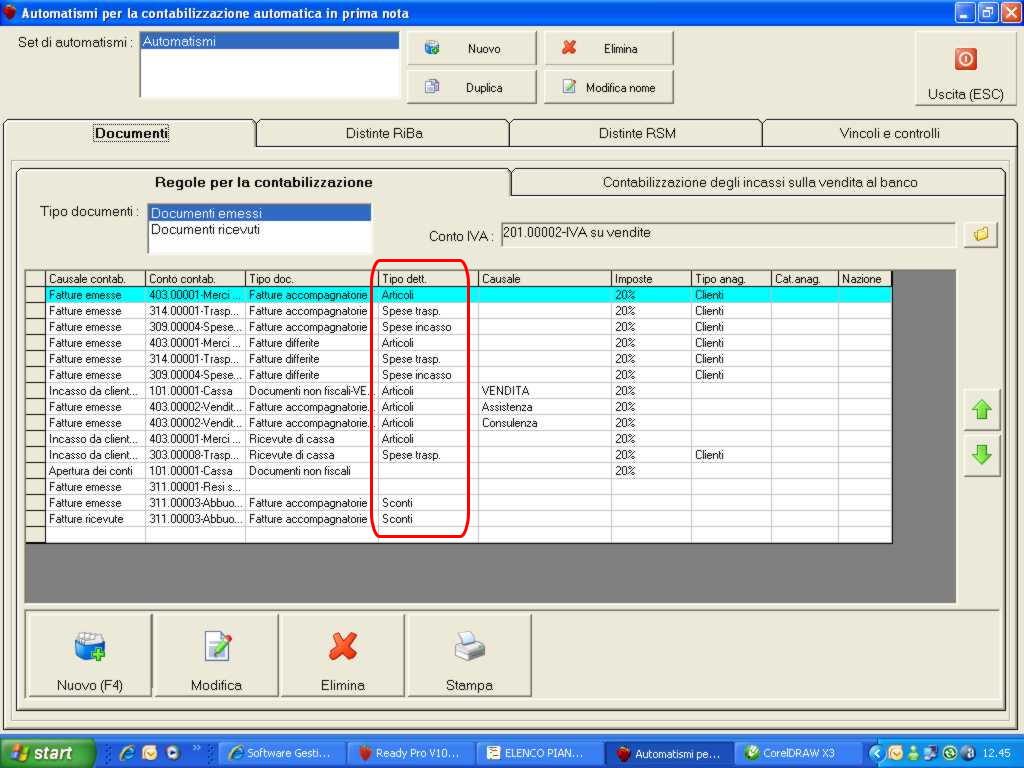Switch to ELENCO PIAN... taskbar window
The height and width of the screenshot is (768, 1024).
tap(539, 753)
